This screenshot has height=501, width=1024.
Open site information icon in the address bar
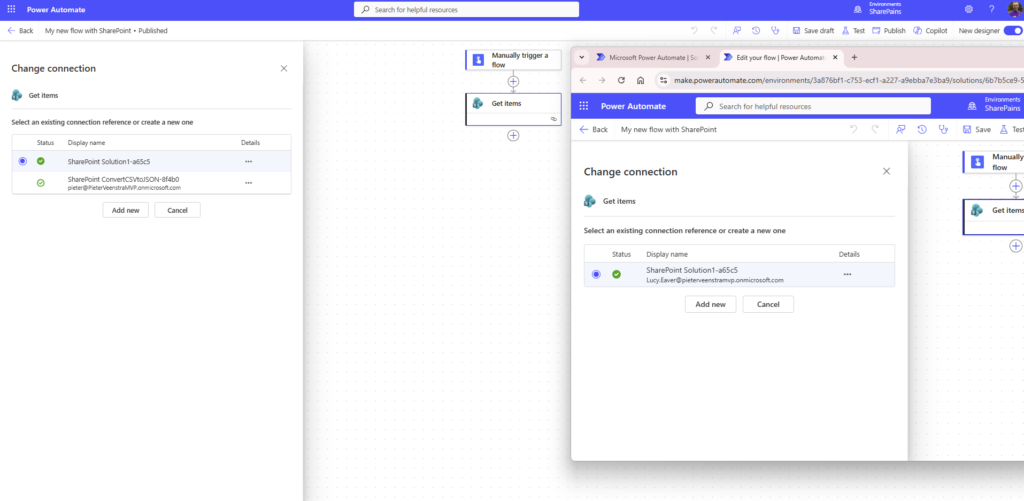tap(664, 80)
